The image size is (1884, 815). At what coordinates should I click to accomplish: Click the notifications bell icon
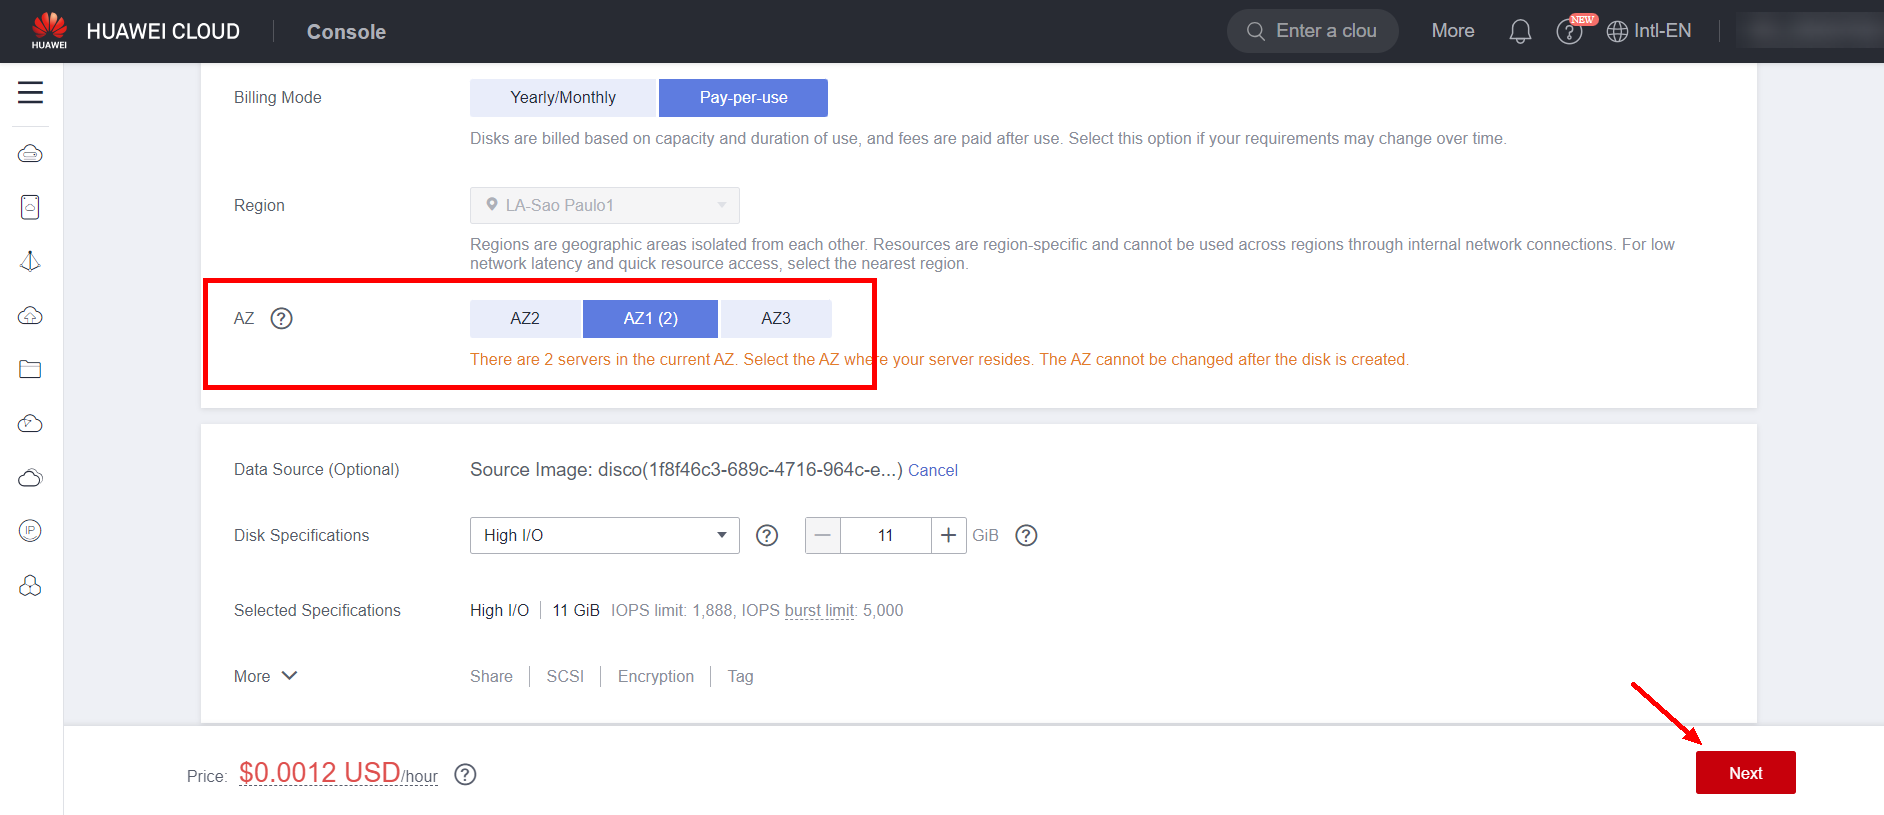1519,32
